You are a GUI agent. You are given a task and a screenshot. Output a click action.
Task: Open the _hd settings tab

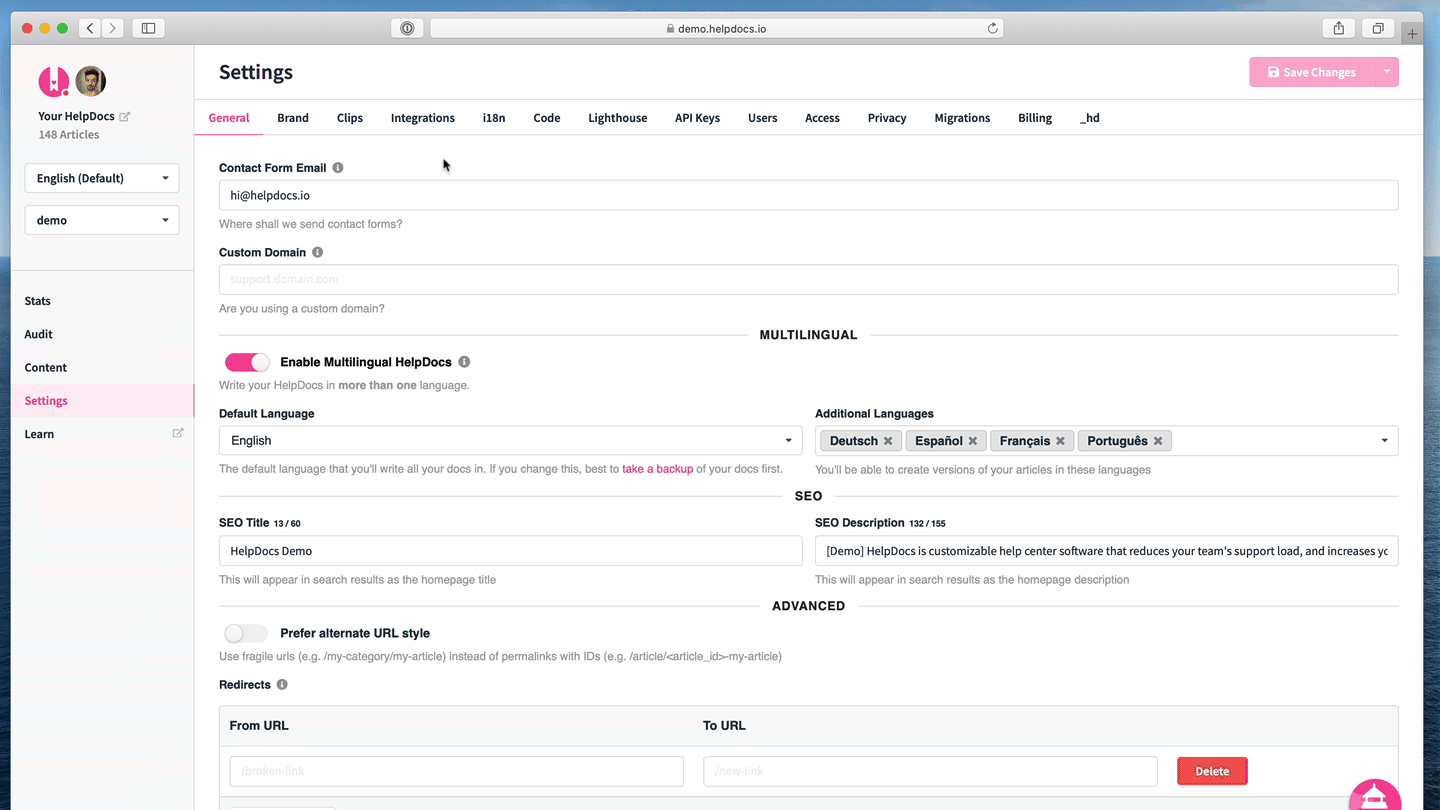pos(1090,118)
